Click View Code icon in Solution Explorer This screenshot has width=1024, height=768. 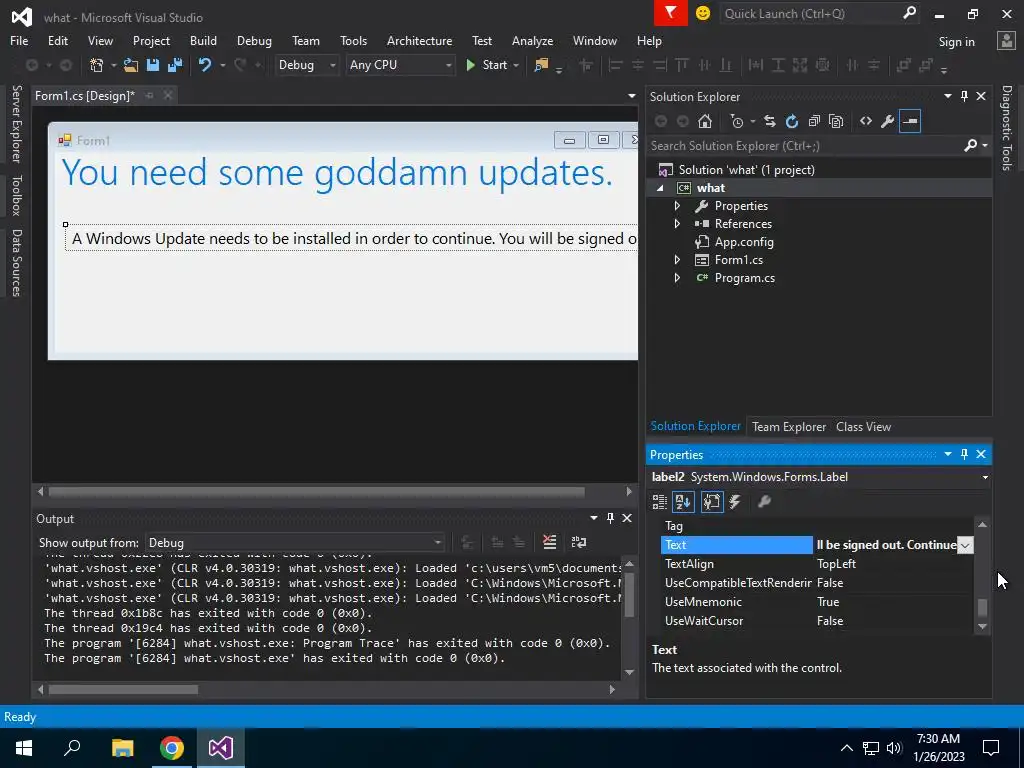[866, 121]
